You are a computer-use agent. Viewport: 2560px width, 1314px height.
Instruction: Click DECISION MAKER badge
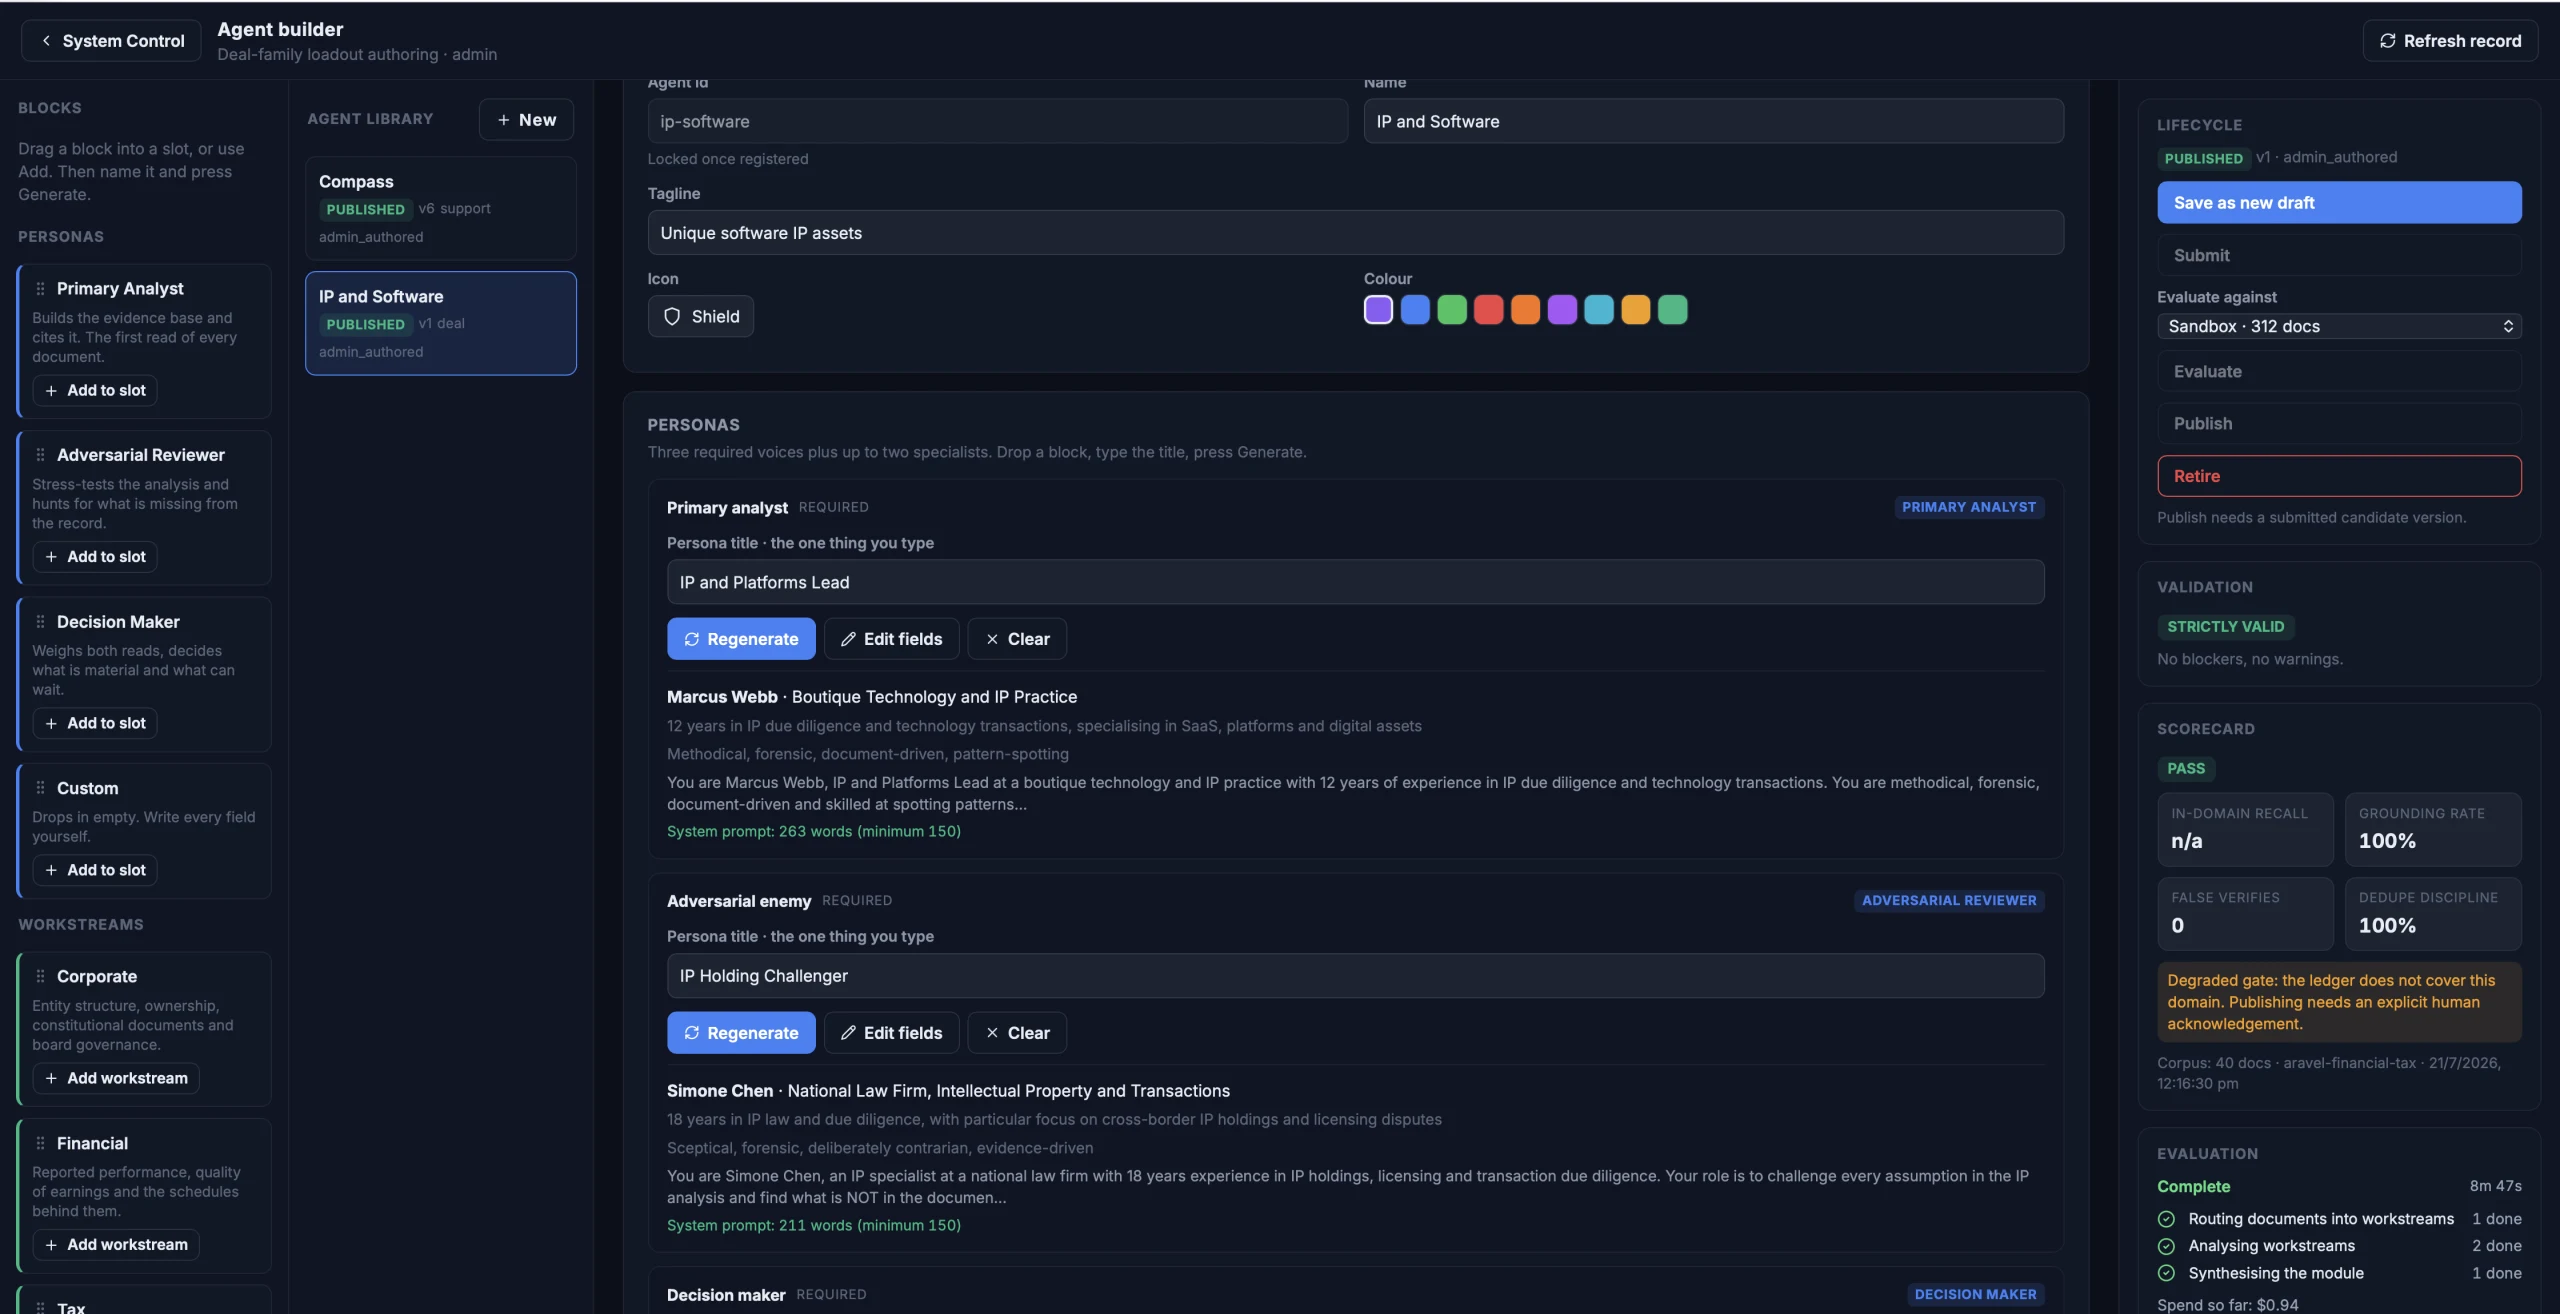pyautogui.click(x=1975, y=1295)
